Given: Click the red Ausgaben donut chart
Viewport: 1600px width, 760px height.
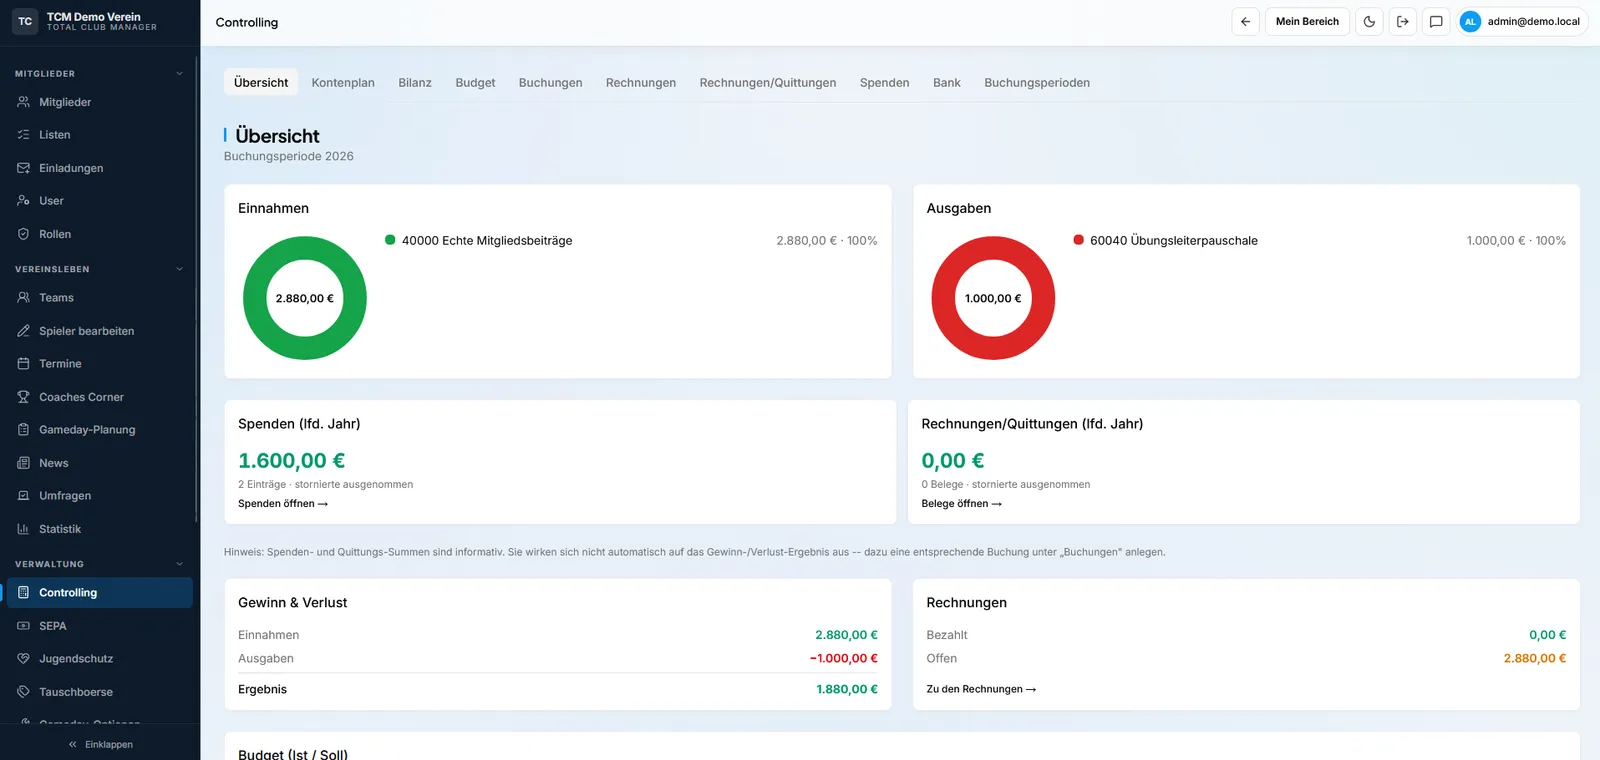Looking at the screenshot, I should point(993,298).
